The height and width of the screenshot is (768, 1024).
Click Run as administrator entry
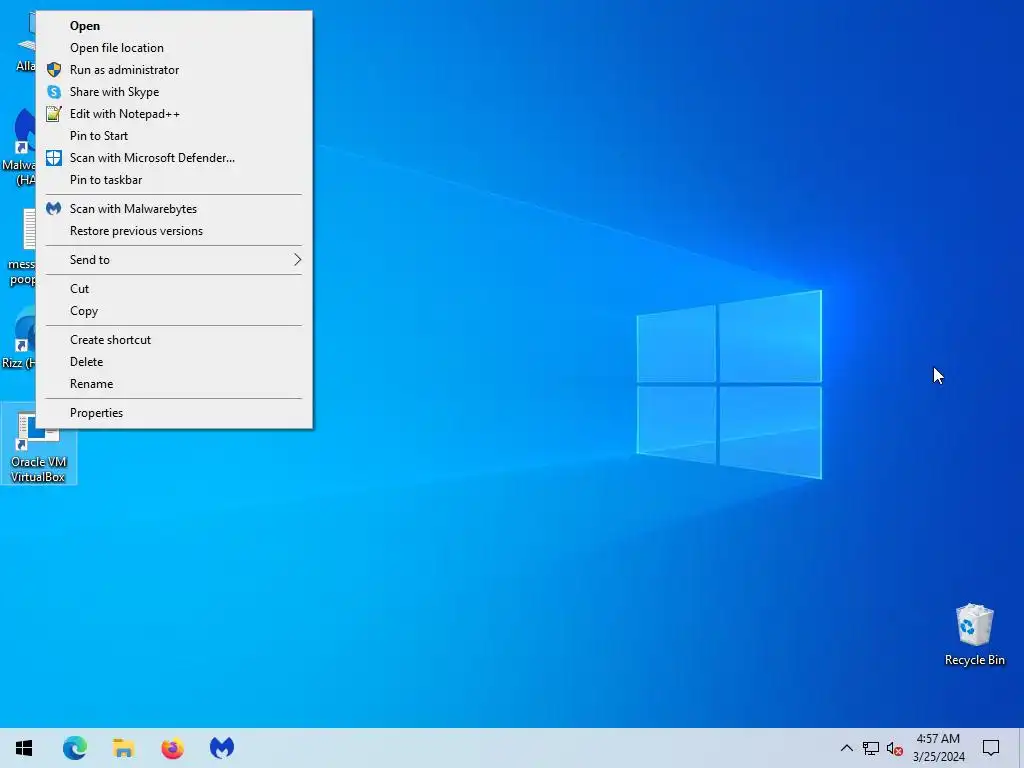174,70
